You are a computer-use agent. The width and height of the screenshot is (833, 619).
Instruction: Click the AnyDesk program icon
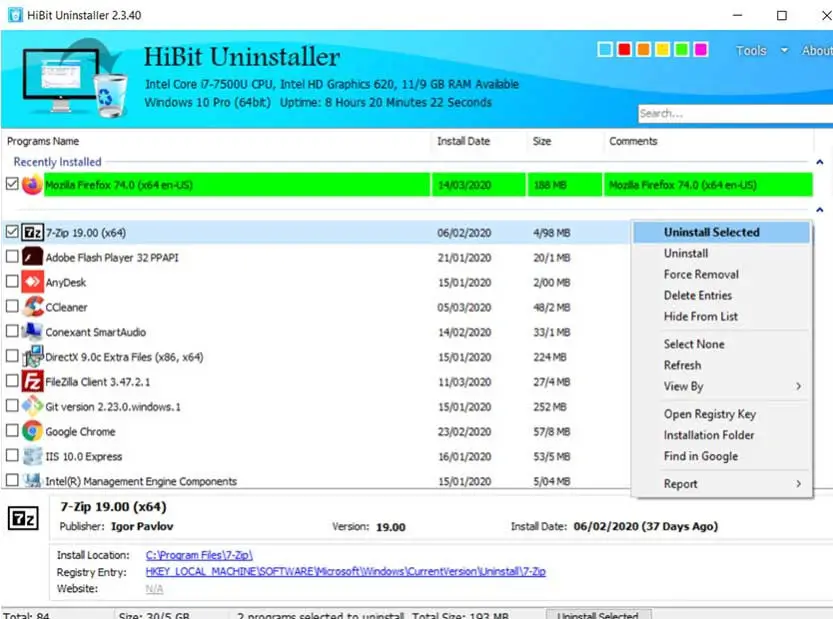tap(32, 282)
